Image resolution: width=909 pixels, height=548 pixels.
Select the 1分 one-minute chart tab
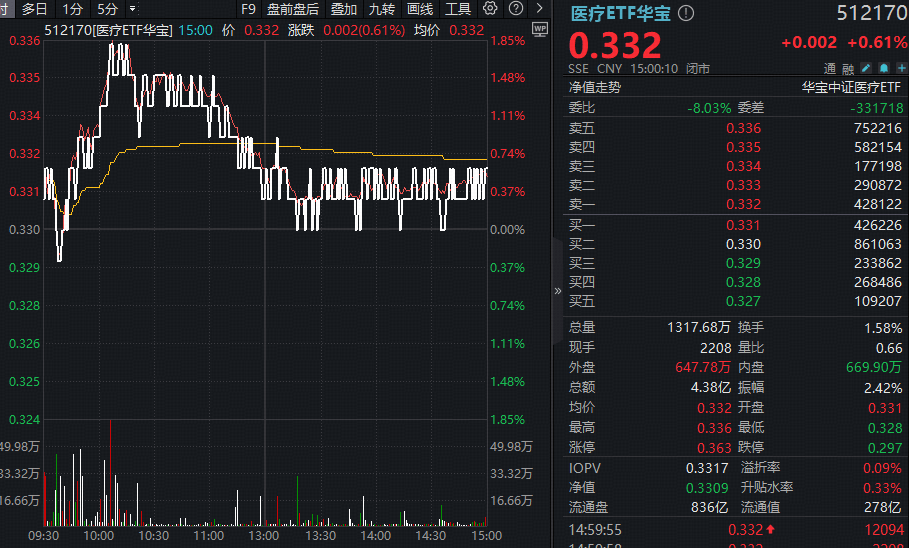[72, 9]
